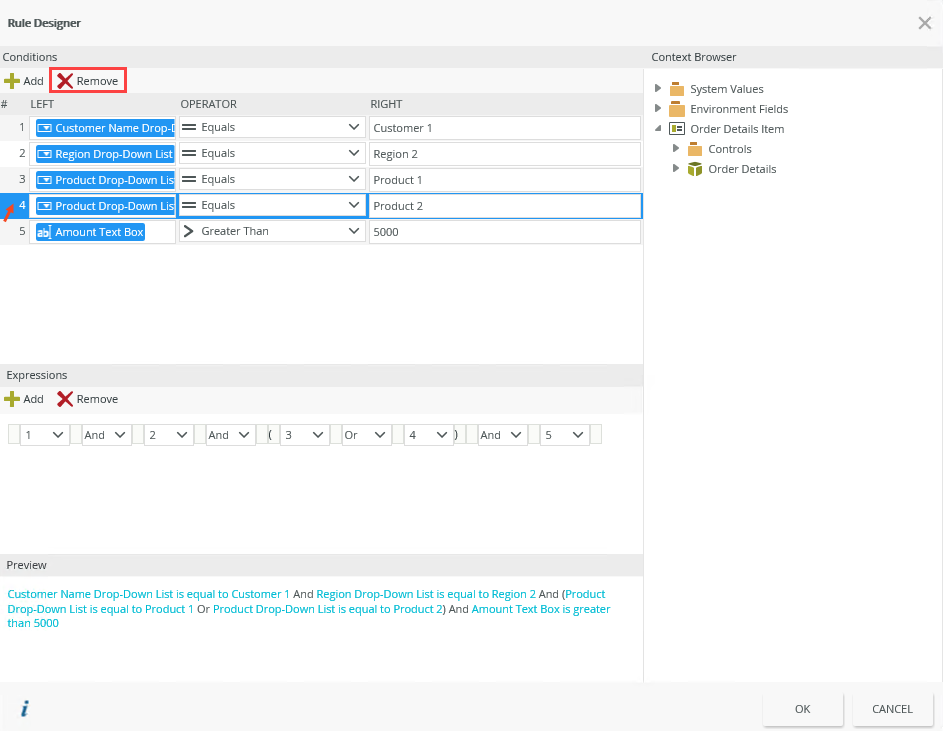This screenshot has height=731, width=943.
Task: Select the Controls folder icon
Action: click(695, 149)
